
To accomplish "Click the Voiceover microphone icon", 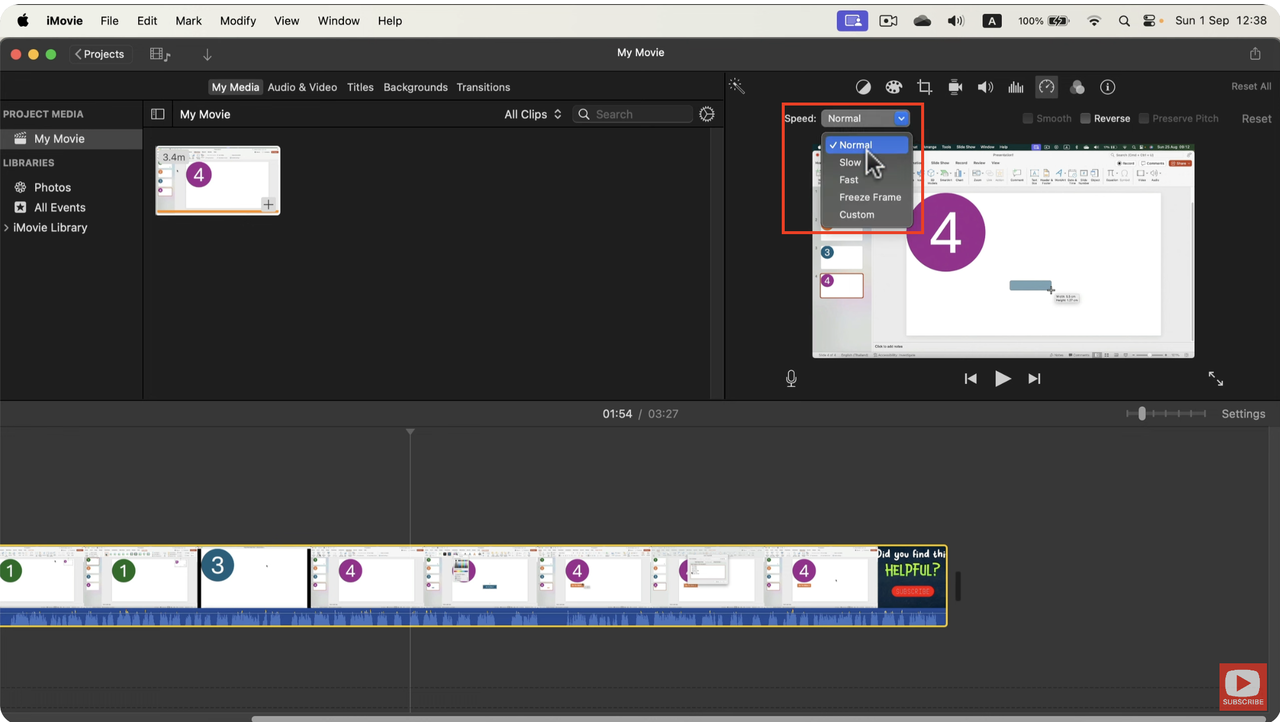I will (790, 378).
